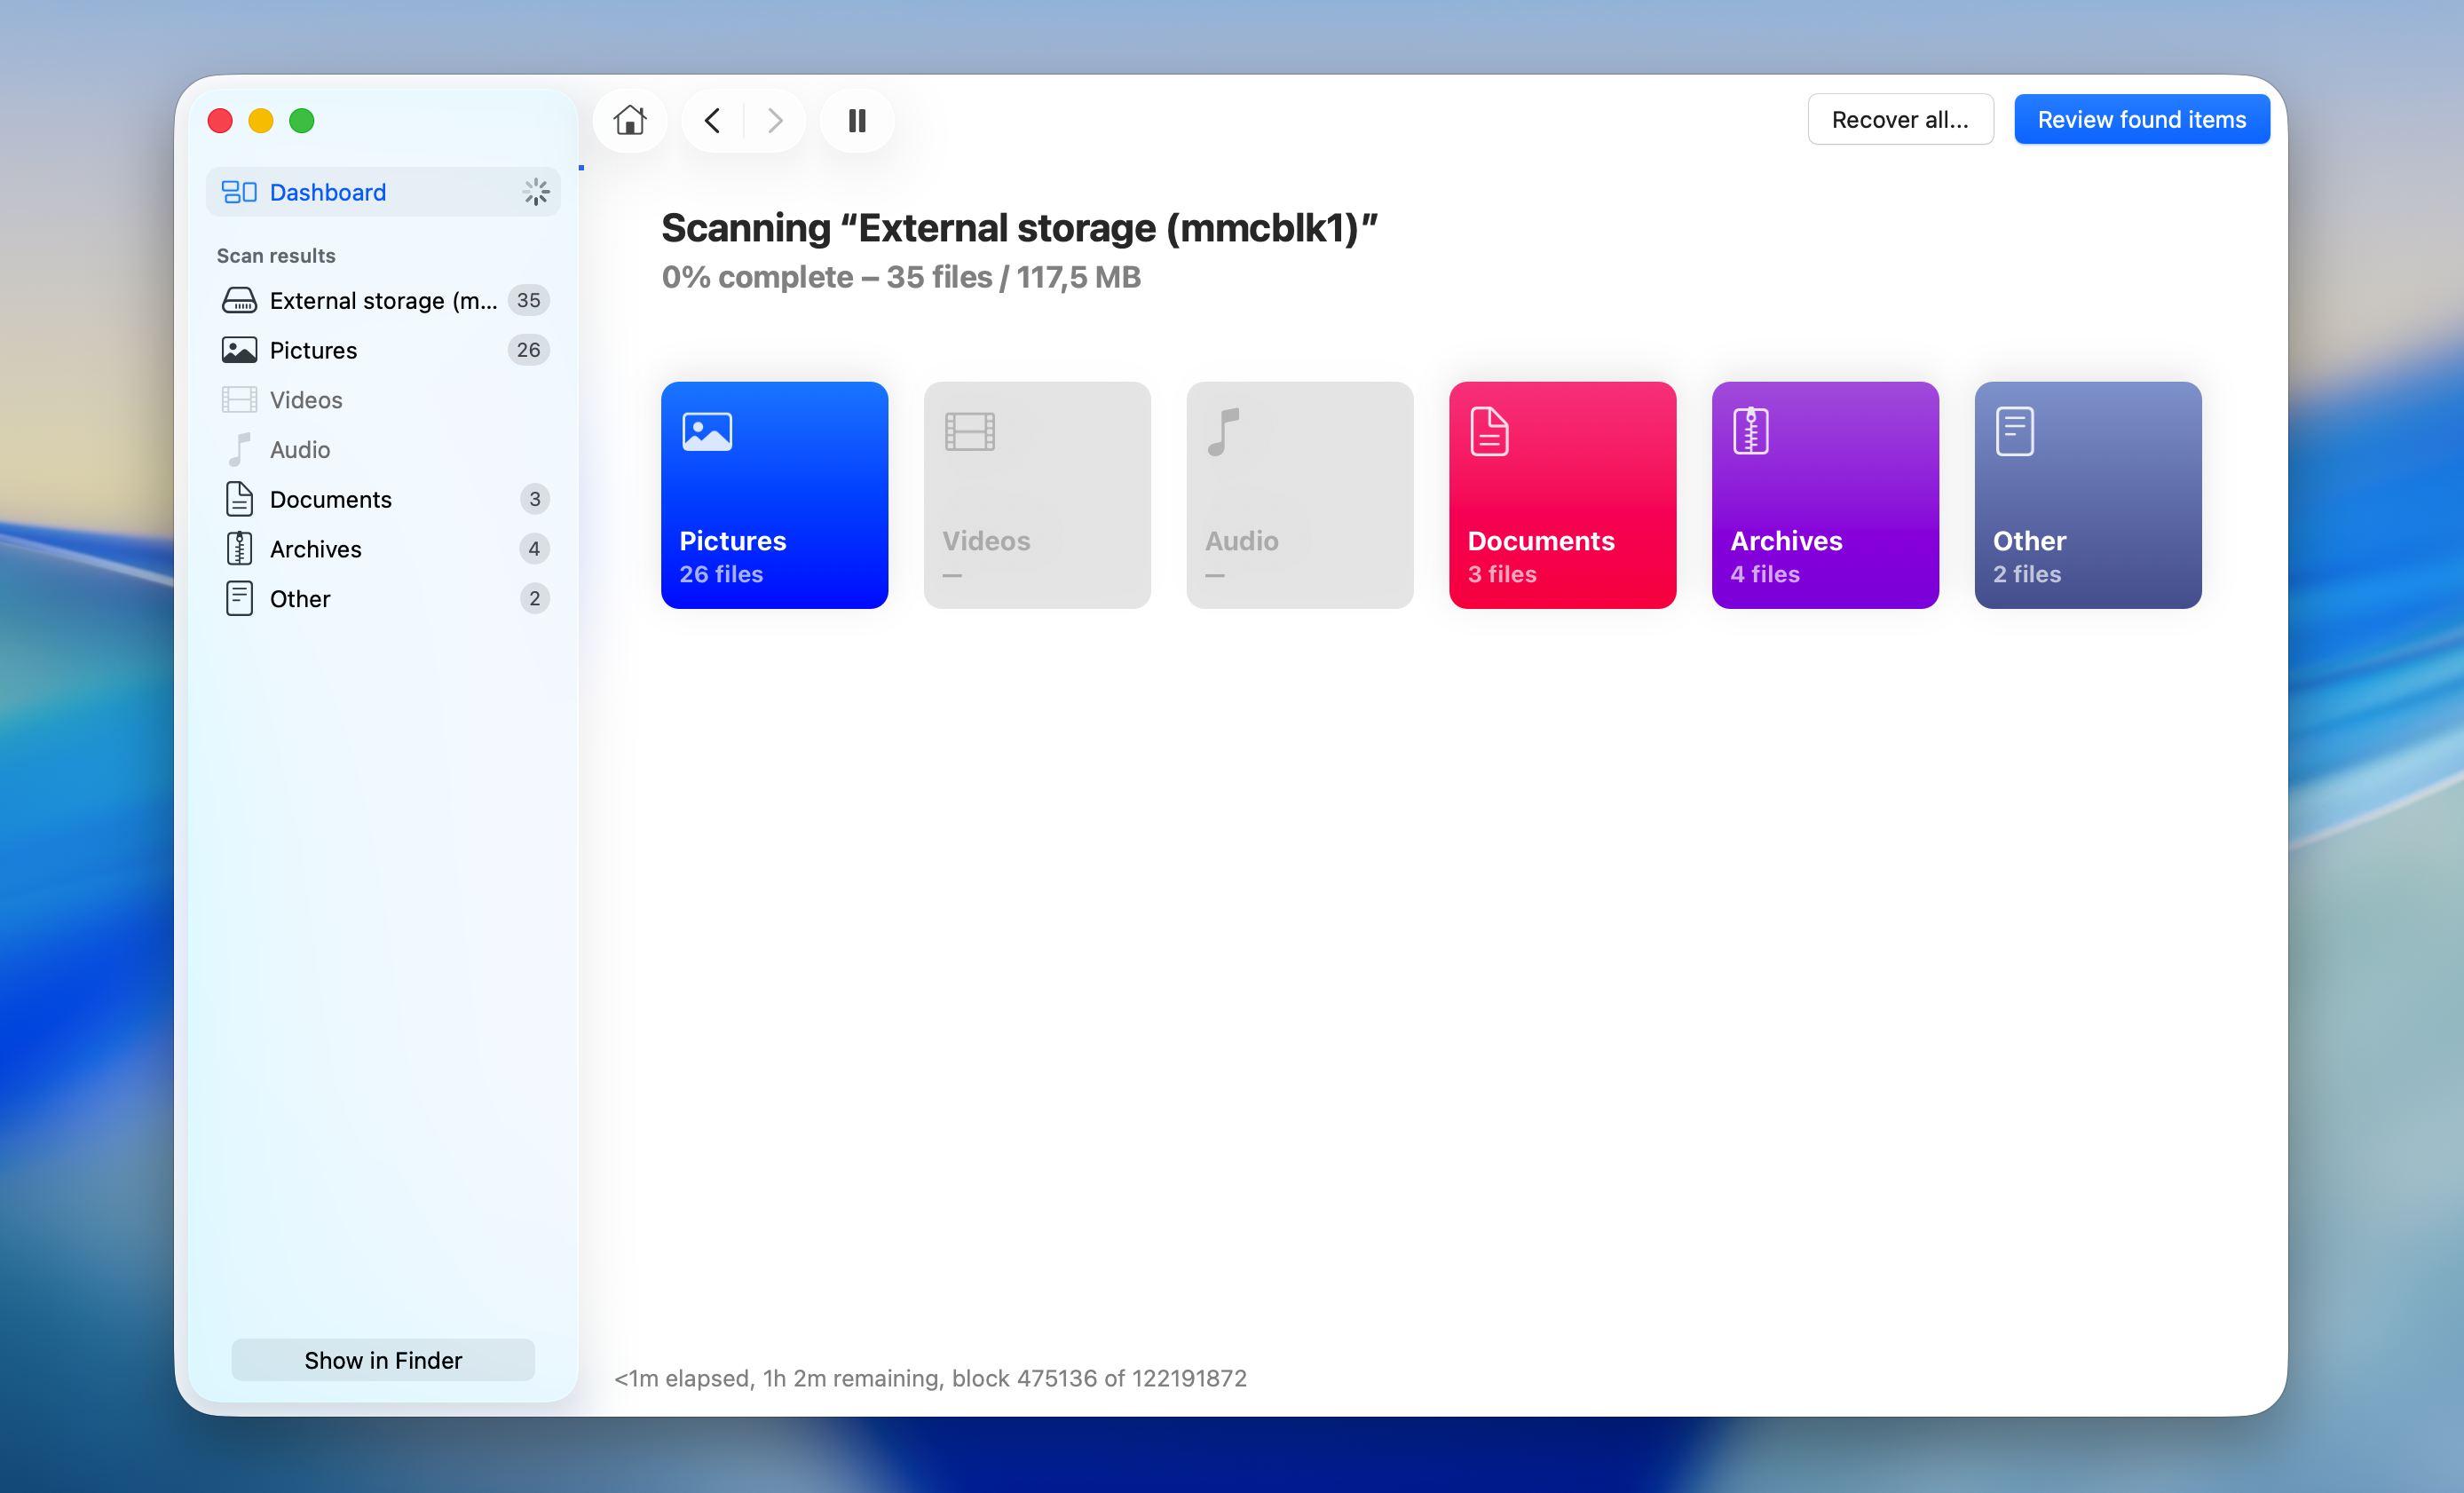Select Pictures in the sidebar

[313, 350]
